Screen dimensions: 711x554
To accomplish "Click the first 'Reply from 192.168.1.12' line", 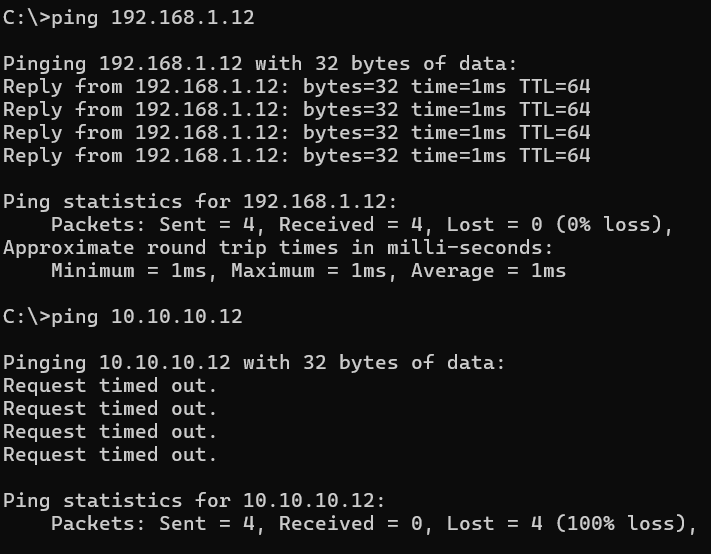I will 296,87.
